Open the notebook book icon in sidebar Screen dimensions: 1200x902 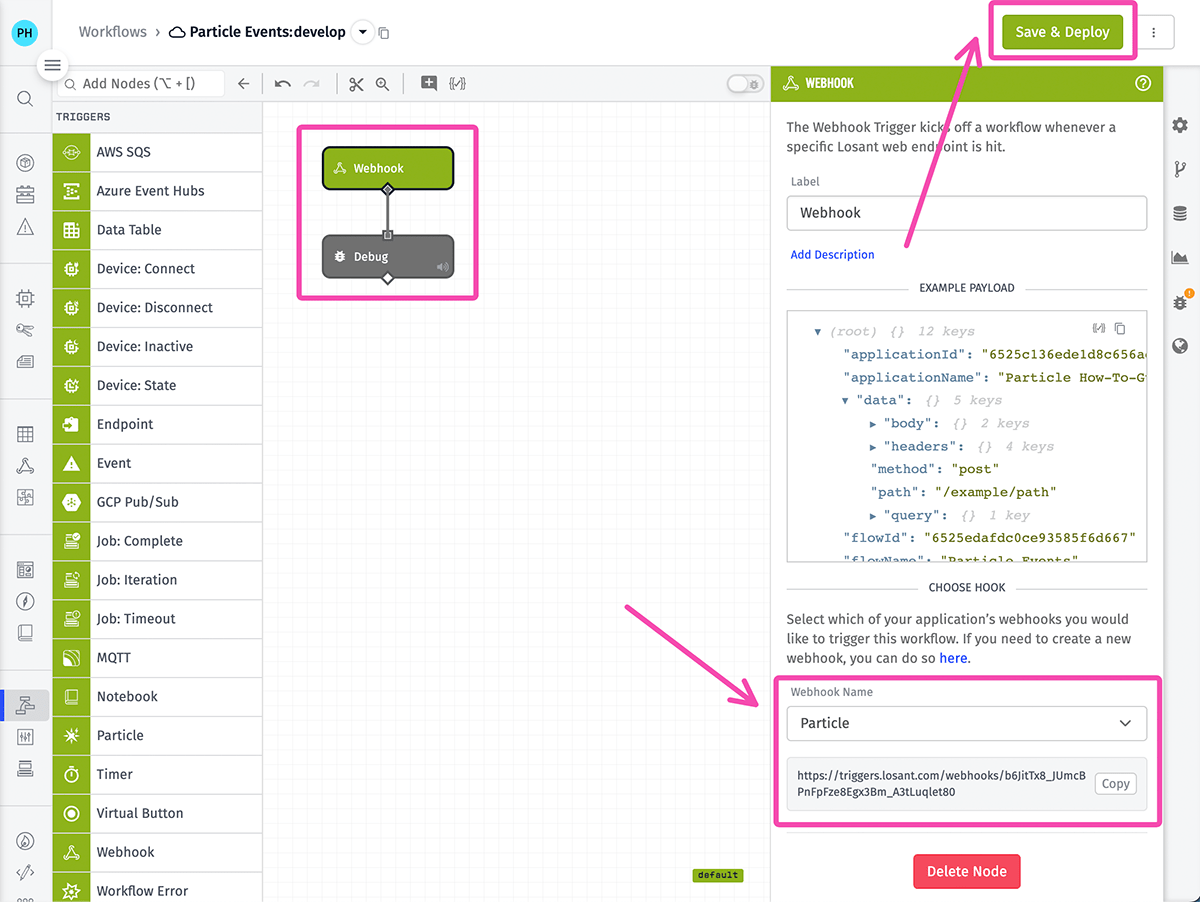pyautogui.click(x=25, y=633)
